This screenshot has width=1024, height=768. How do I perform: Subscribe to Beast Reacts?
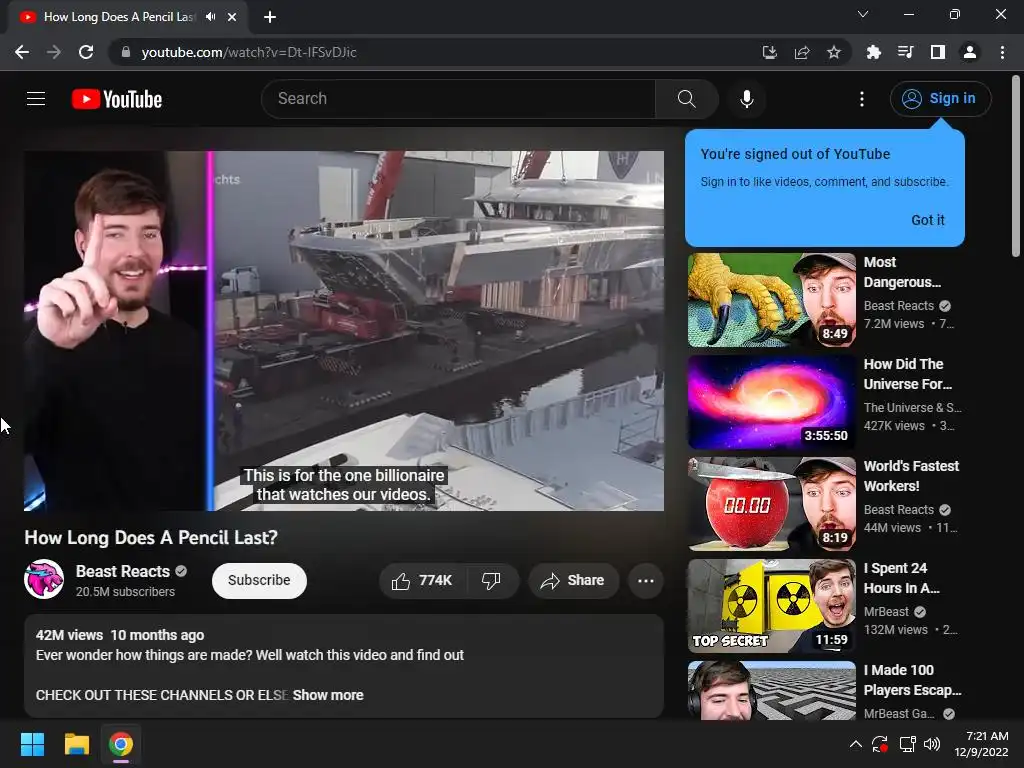(259, 581)
